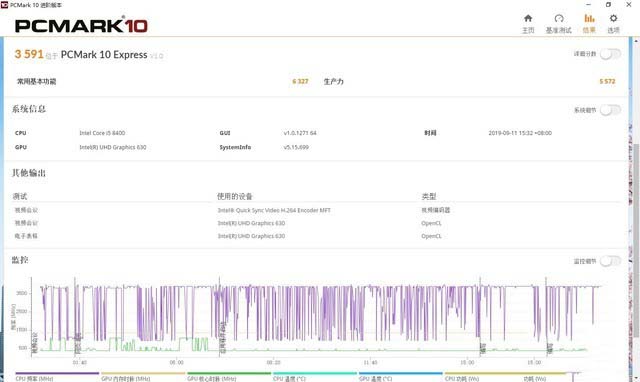Select the overall score 3 591
The width and height of the screenshot is (640, 382).
pos(29,54)
